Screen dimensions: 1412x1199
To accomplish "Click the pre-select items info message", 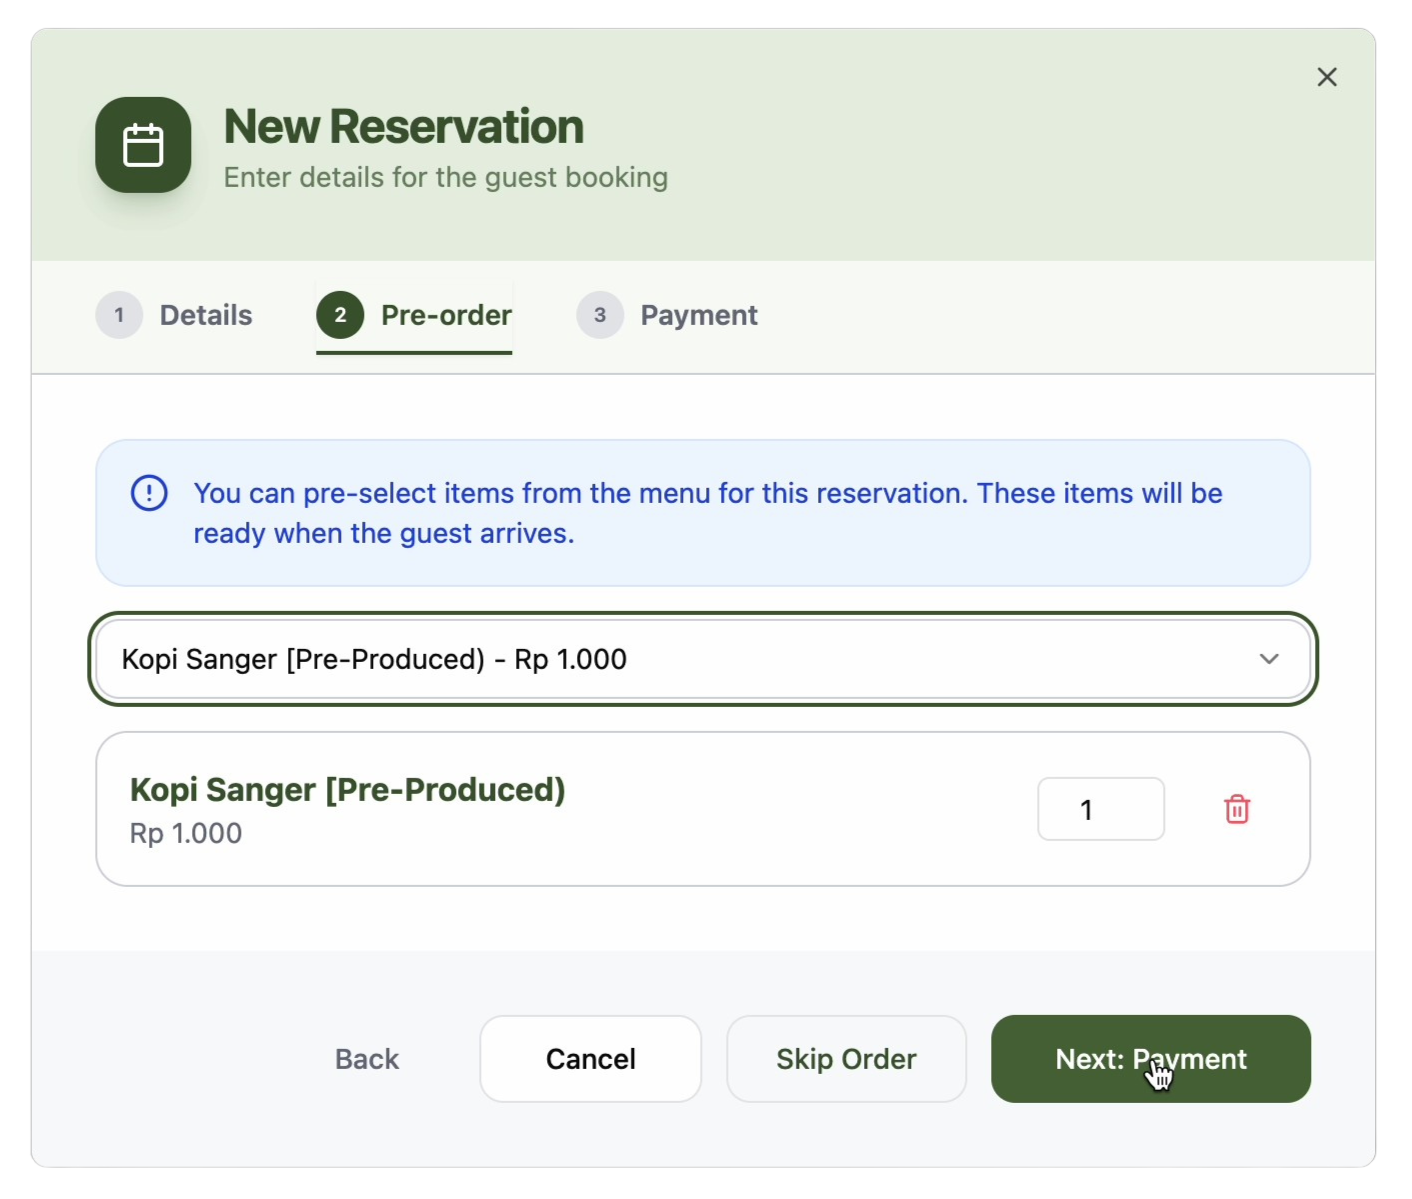I will [707, 513].
